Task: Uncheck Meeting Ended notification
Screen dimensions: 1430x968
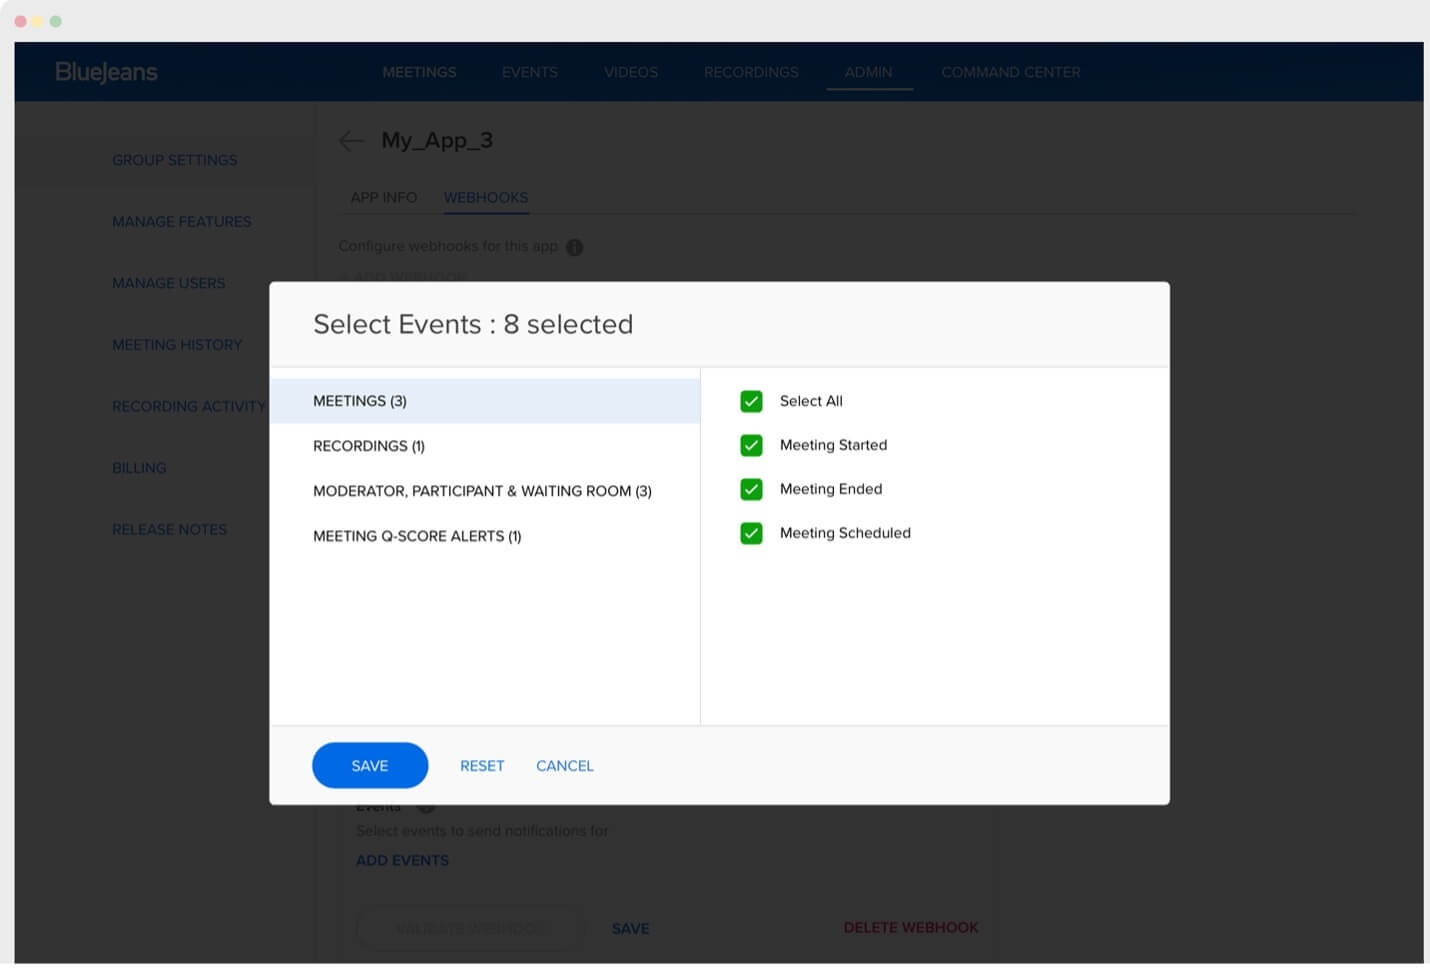Action: pyautogui.click(x=751, y=489)
